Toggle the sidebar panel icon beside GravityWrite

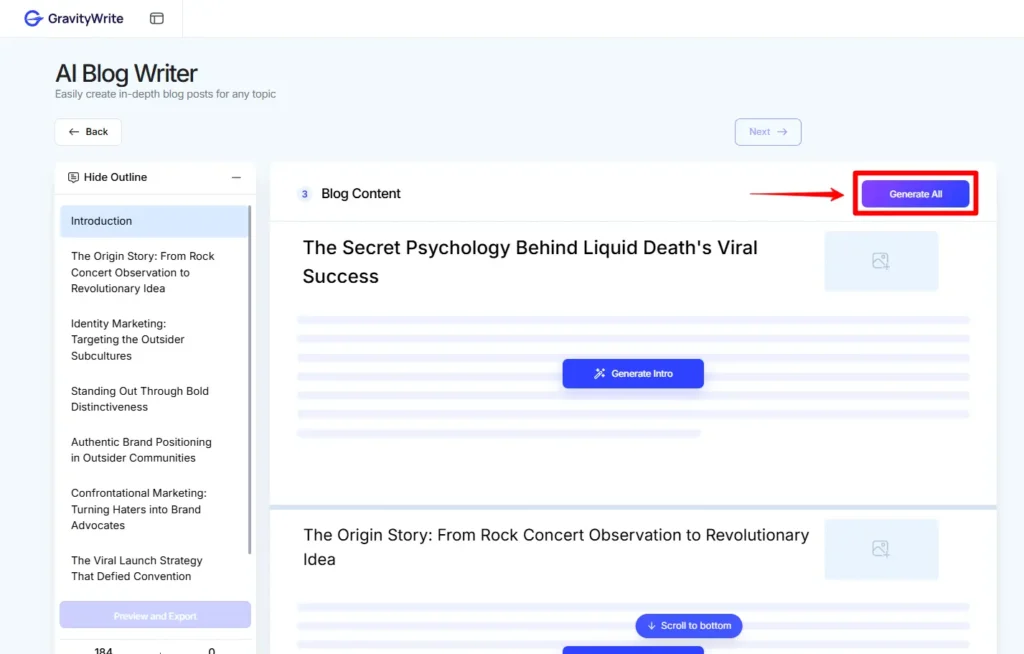coord(157,18)
